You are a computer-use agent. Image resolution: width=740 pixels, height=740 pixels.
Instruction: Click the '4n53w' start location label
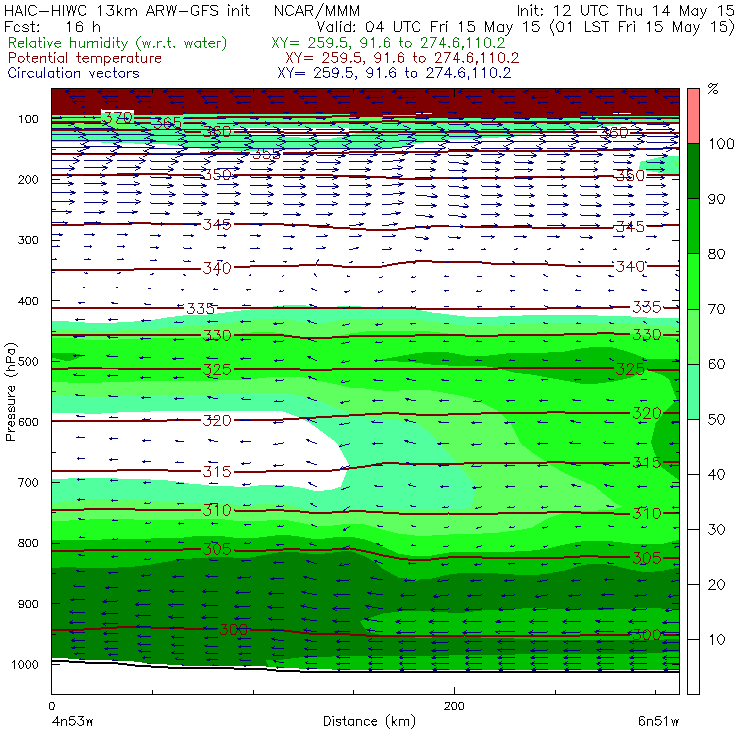tap(72, 721)
